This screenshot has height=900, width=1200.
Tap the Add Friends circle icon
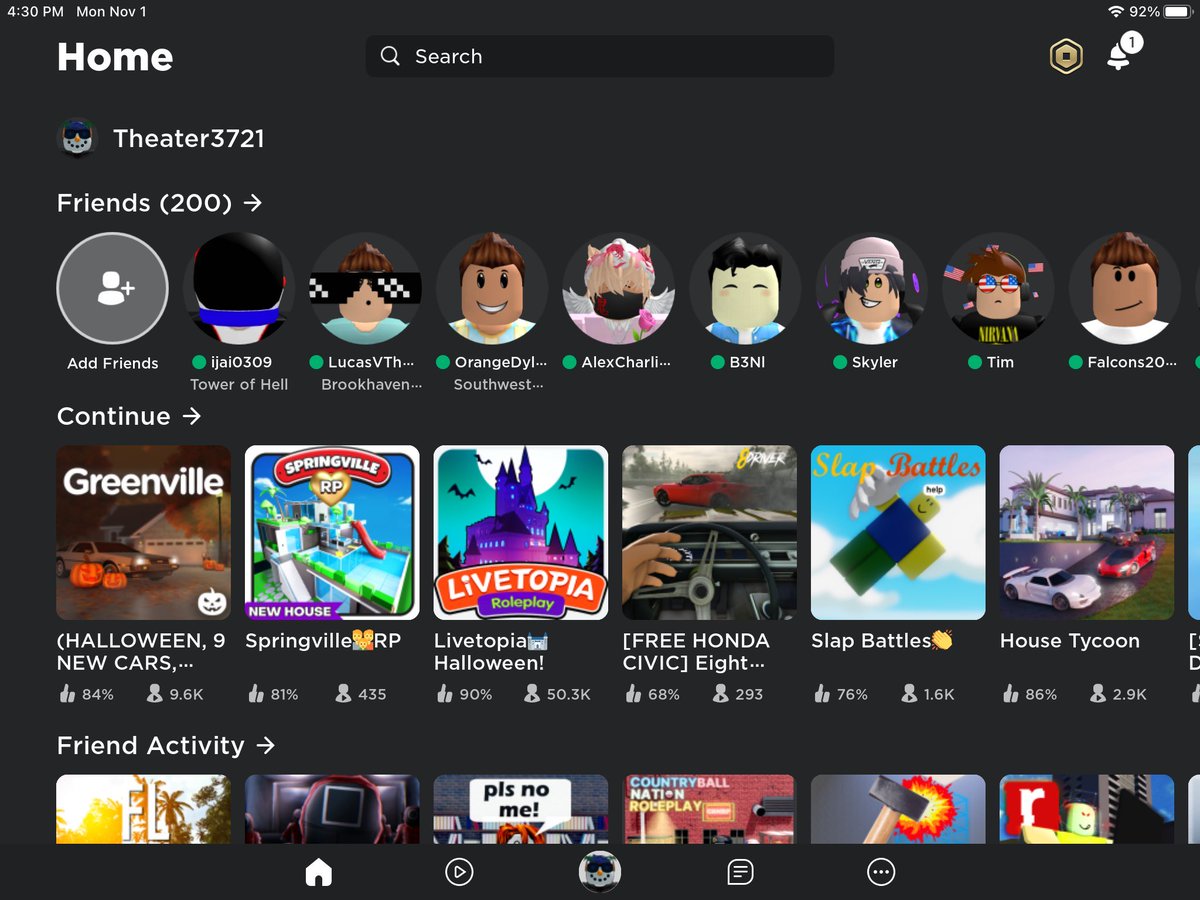click(x=113, y=289)
